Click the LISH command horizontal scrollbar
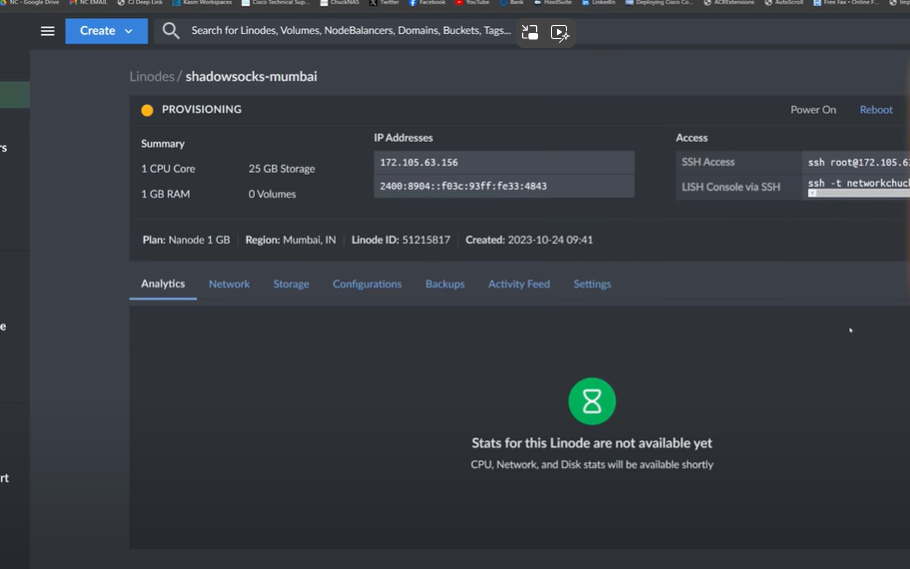The width and height of the screenshot is (910, 569). click(x=859, y=193)
